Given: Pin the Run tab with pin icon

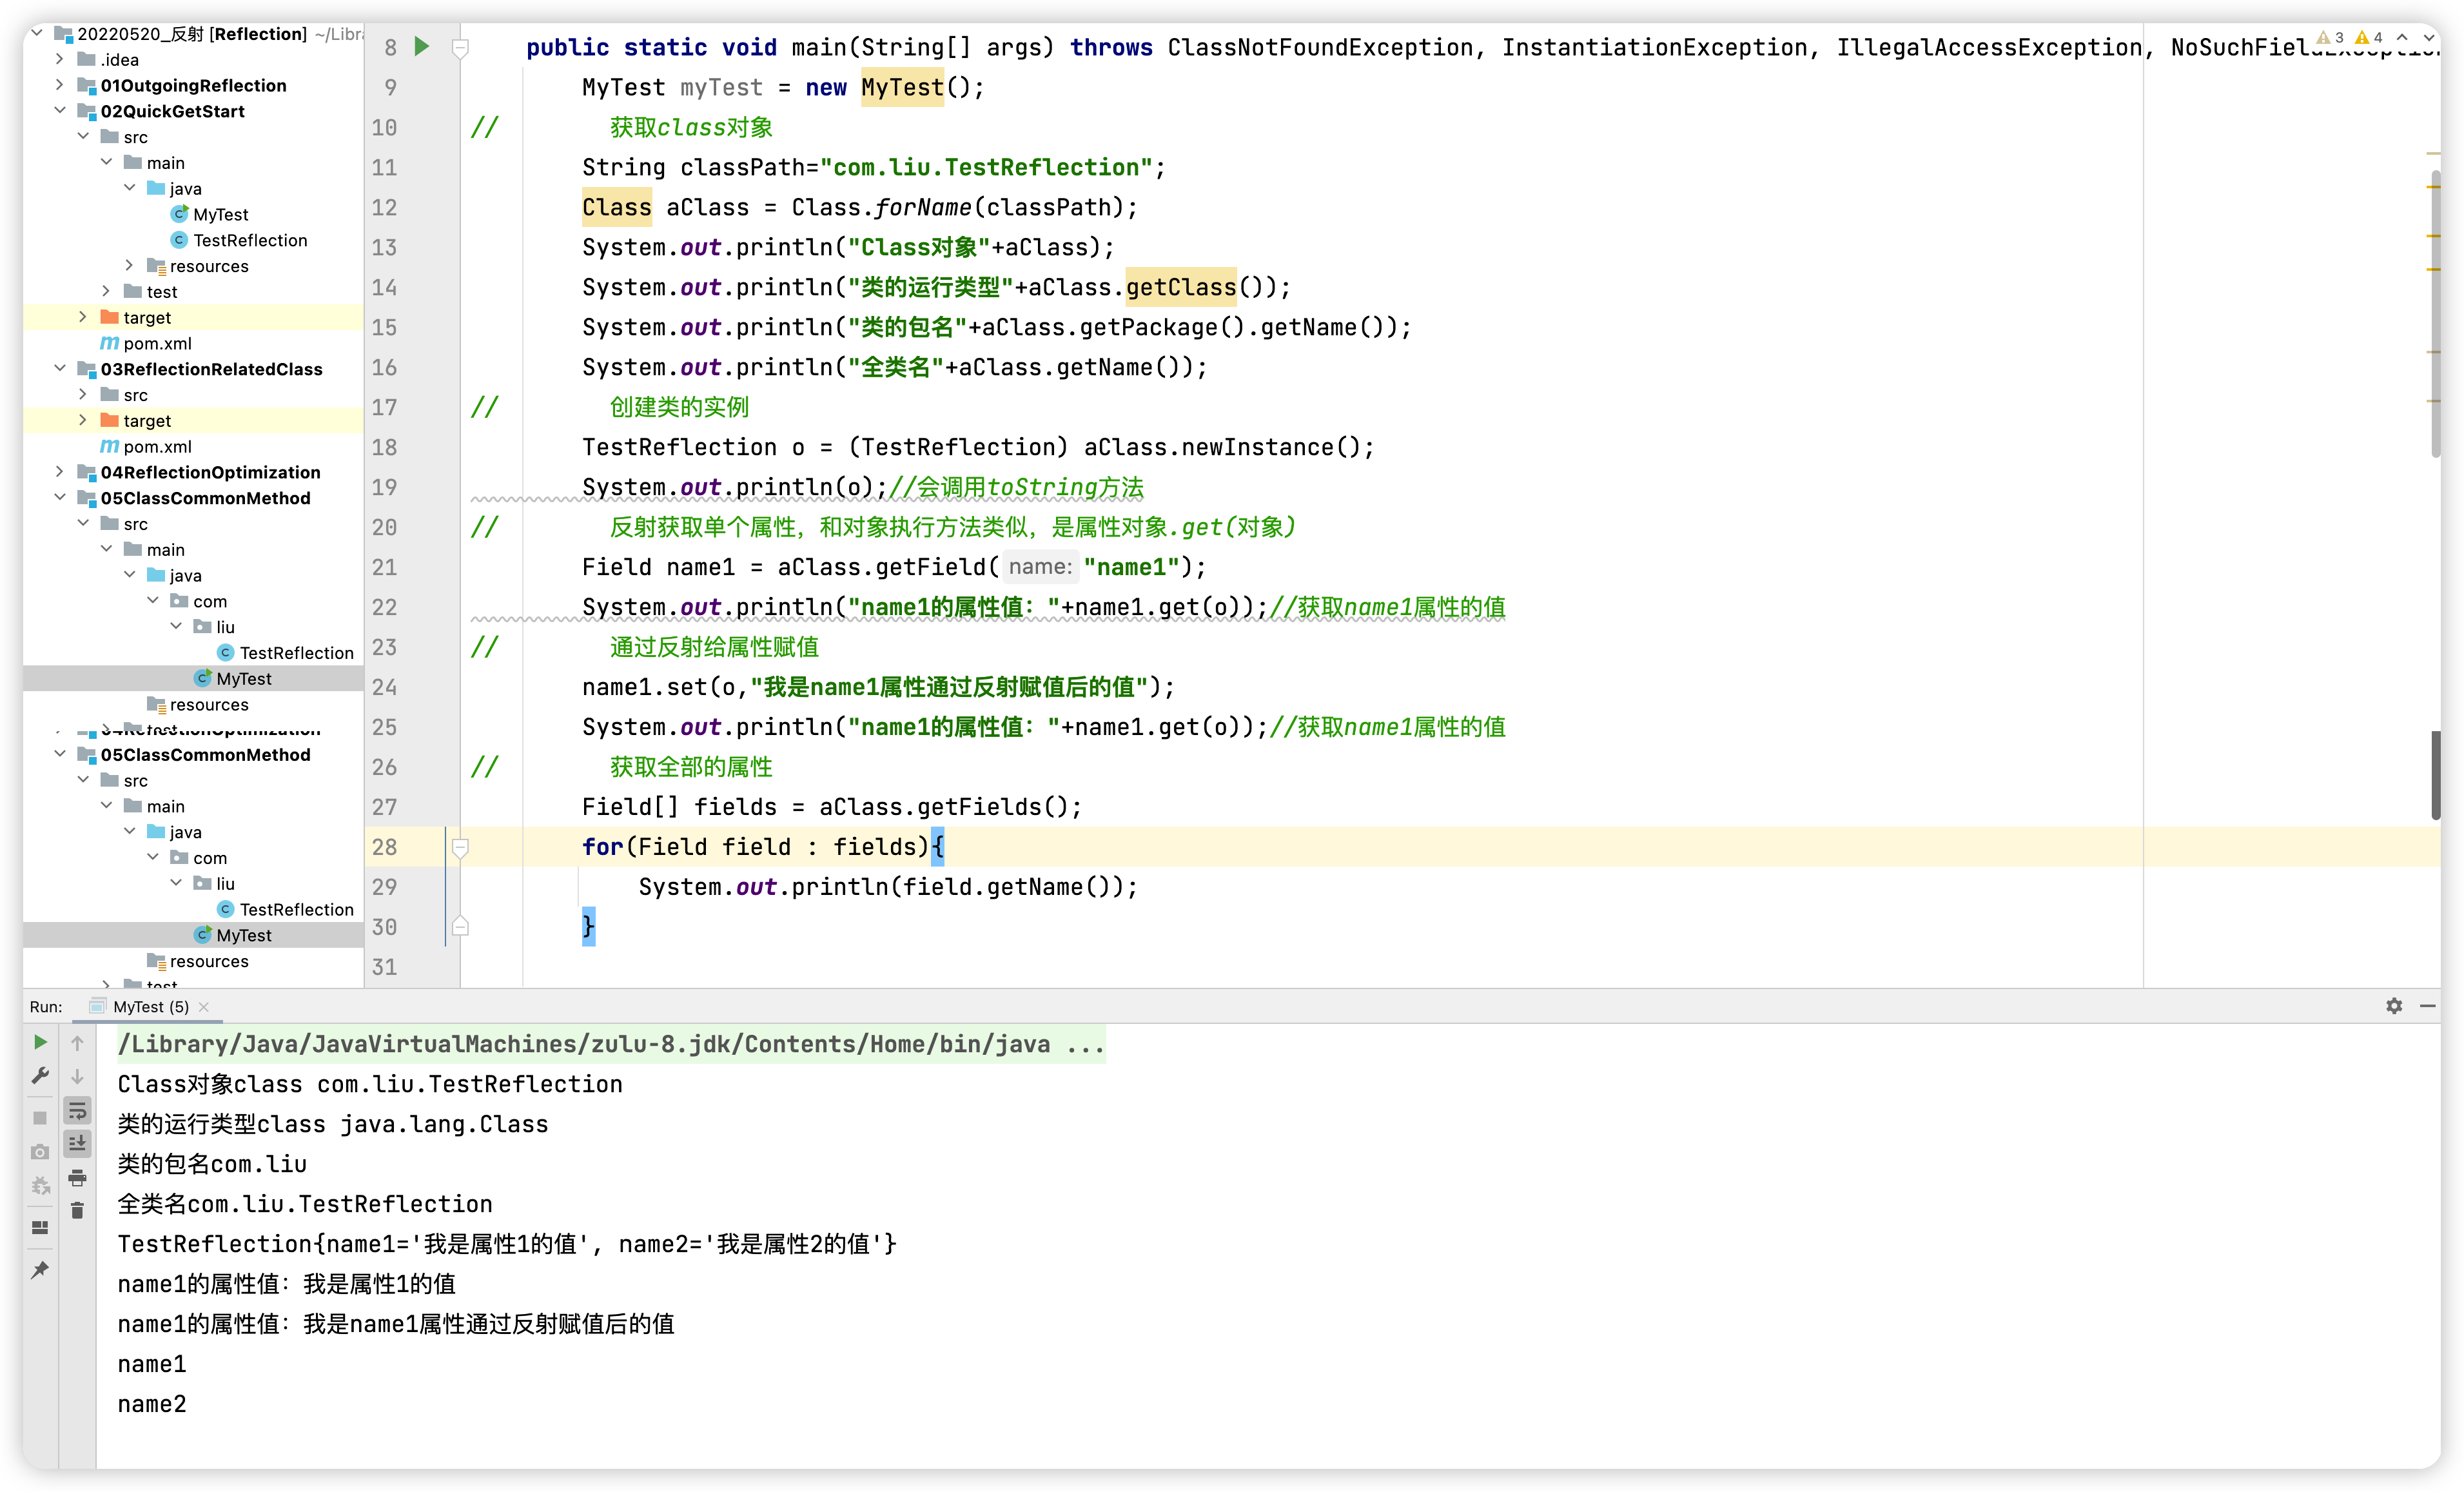Looking at the screenshot, I should click(40, 1270).
